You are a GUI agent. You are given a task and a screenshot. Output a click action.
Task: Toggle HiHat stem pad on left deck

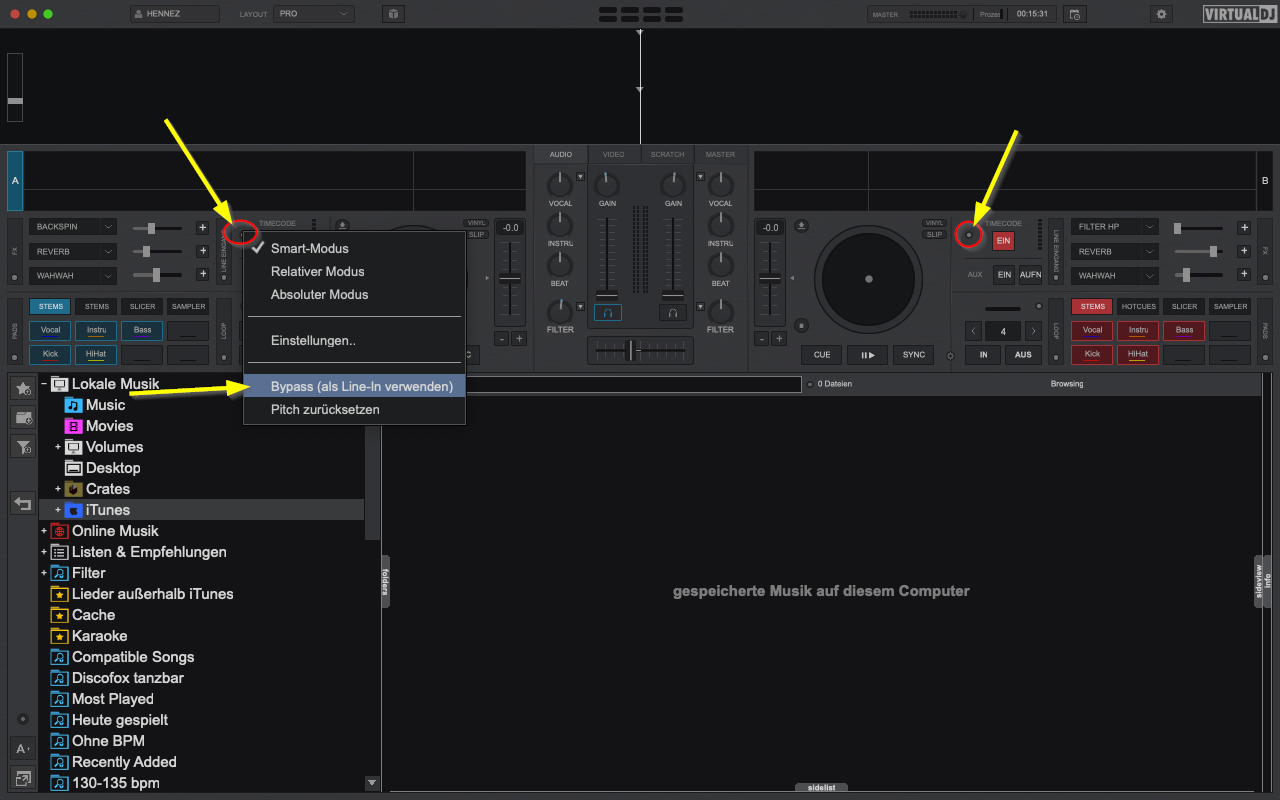[96, 355]
